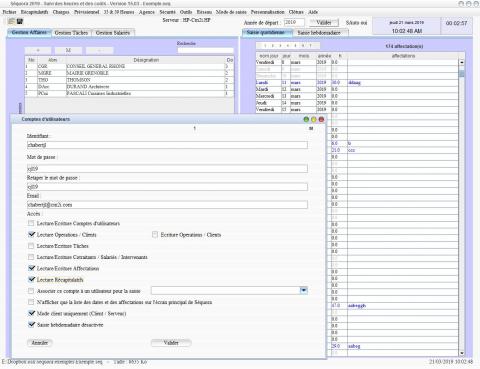Image resolution: width=480 pixels, height=369 pixels.
Task: Enable Ecriture Operations / Clients checkbox
Action: tap(155, 235)
